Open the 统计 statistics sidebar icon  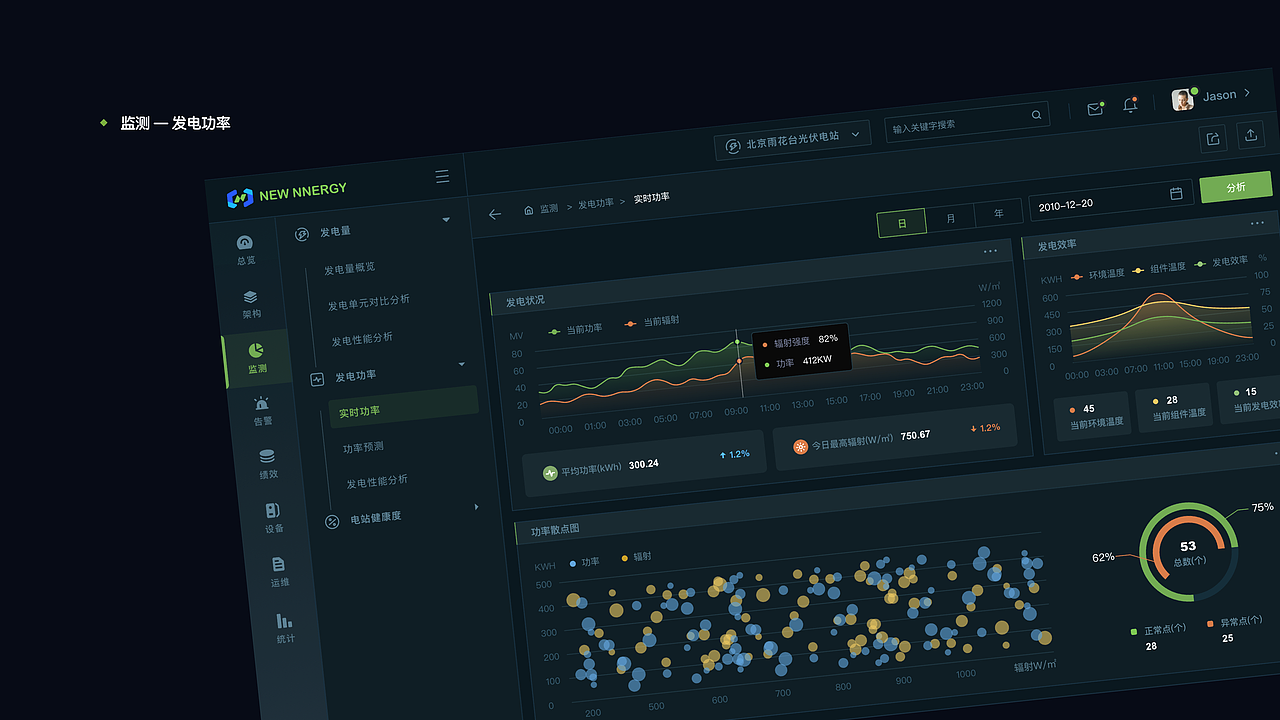click(x=285, y=627)
